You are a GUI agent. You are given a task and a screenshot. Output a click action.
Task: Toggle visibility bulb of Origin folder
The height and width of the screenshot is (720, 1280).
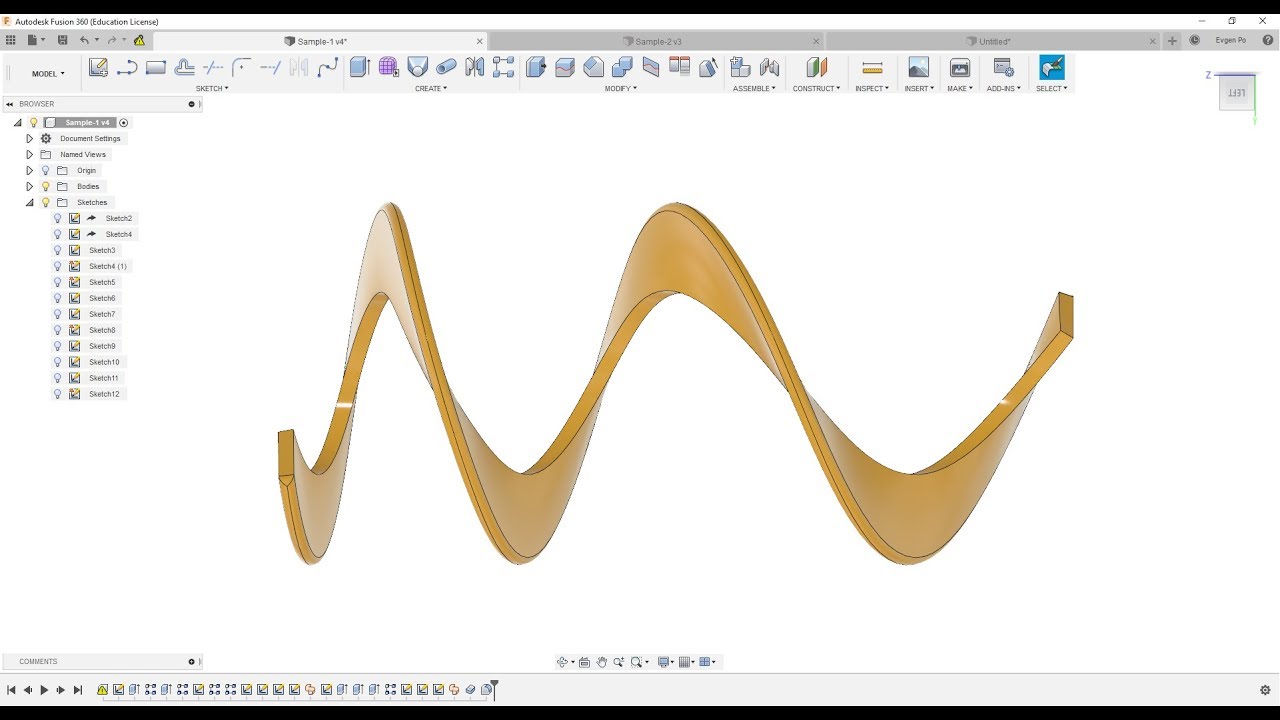point(45,170)
